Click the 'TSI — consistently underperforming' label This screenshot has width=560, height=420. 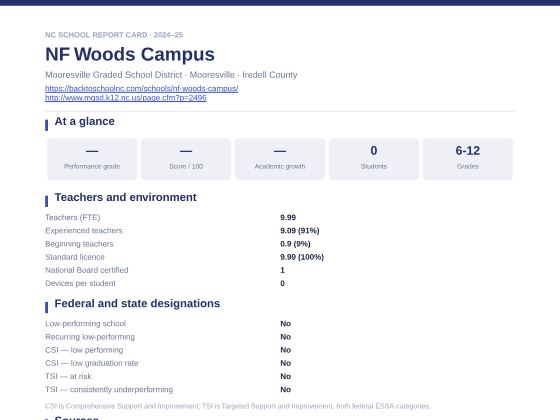pyautogui.click(x=109, y=390)
